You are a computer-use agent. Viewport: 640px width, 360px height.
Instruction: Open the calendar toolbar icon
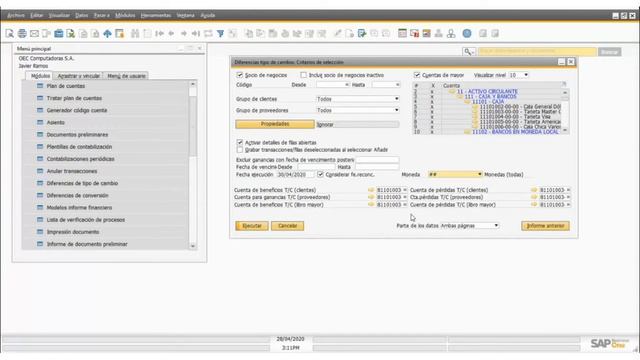point(402,33)
